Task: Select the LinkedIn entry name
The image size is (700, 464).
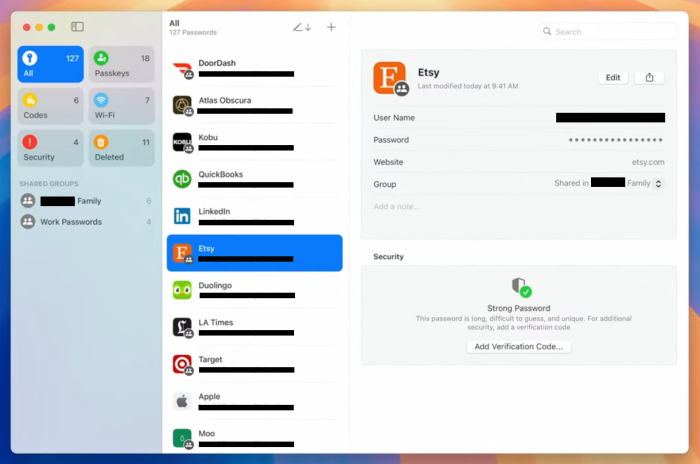Action: [x=214, y=211]
